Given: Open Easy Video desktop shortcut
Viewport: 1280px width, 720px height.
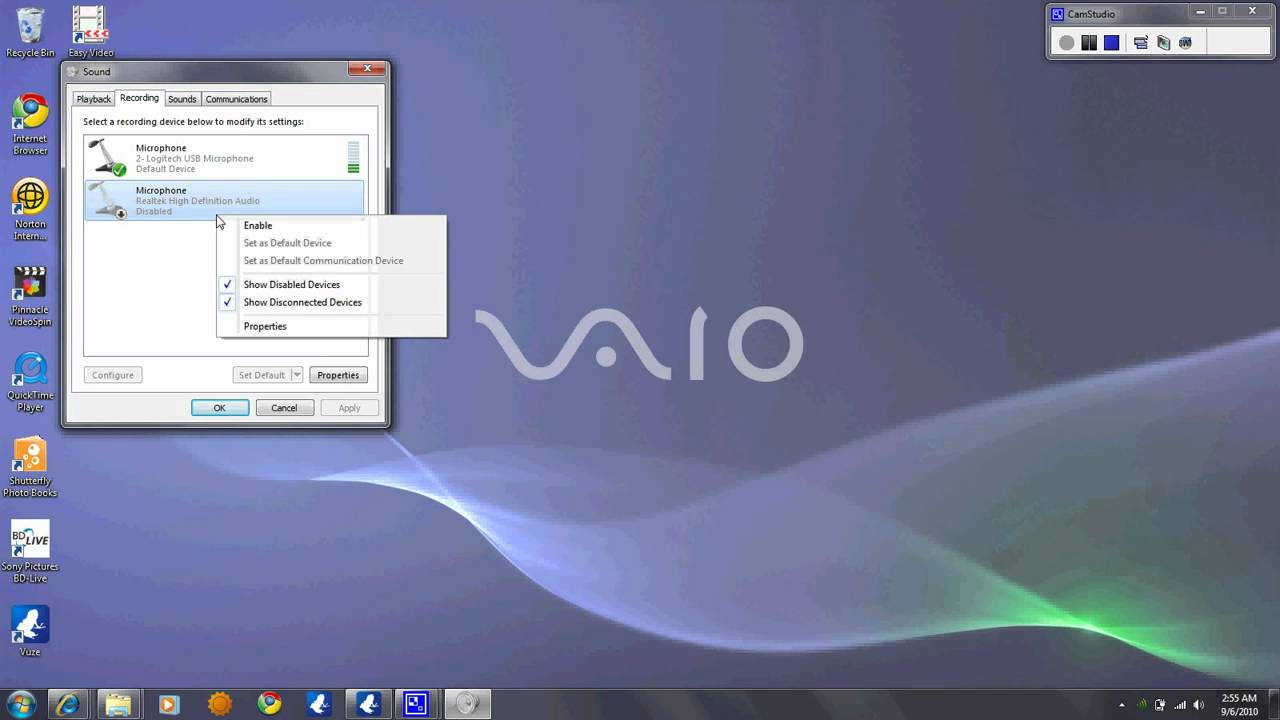Looking at the screenshot, I should click(x=90, y=32).
